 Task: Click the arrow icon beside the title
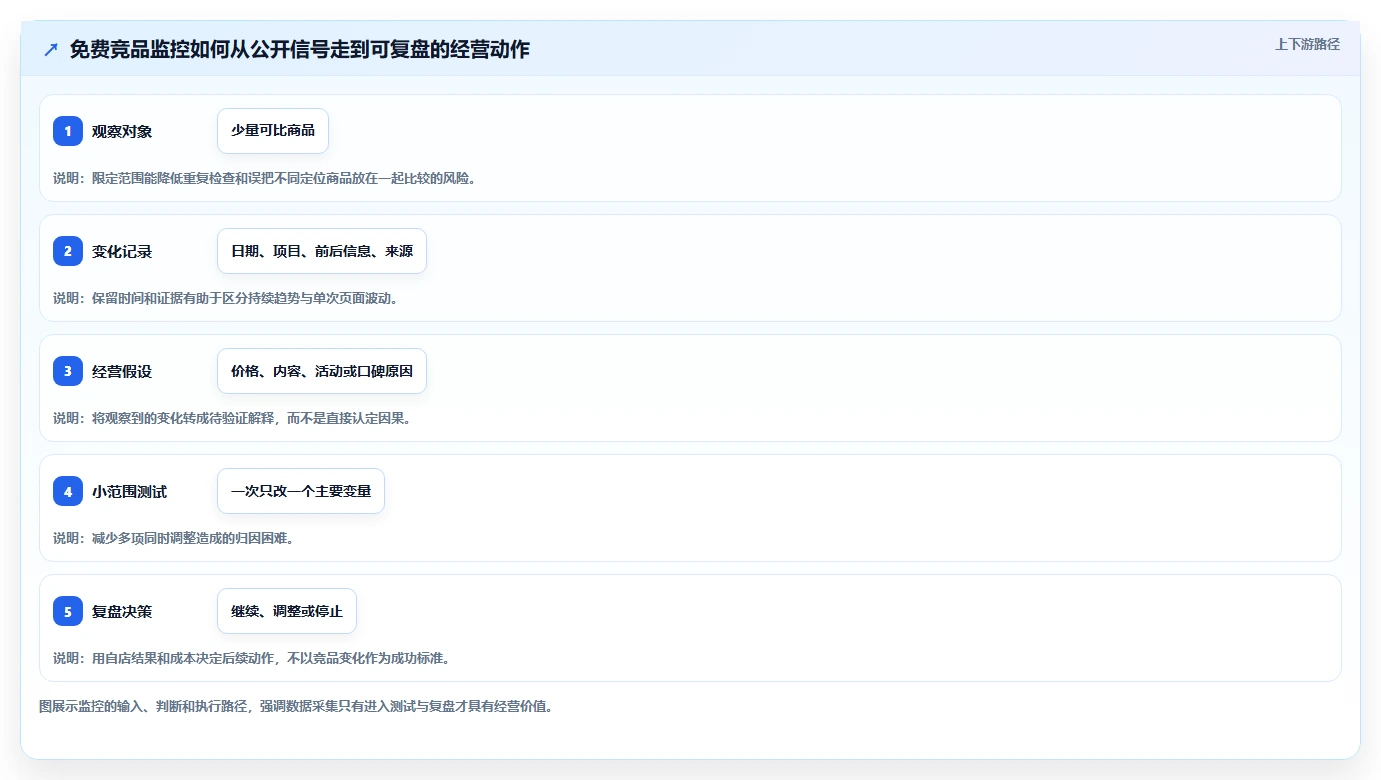coord(51,50)
